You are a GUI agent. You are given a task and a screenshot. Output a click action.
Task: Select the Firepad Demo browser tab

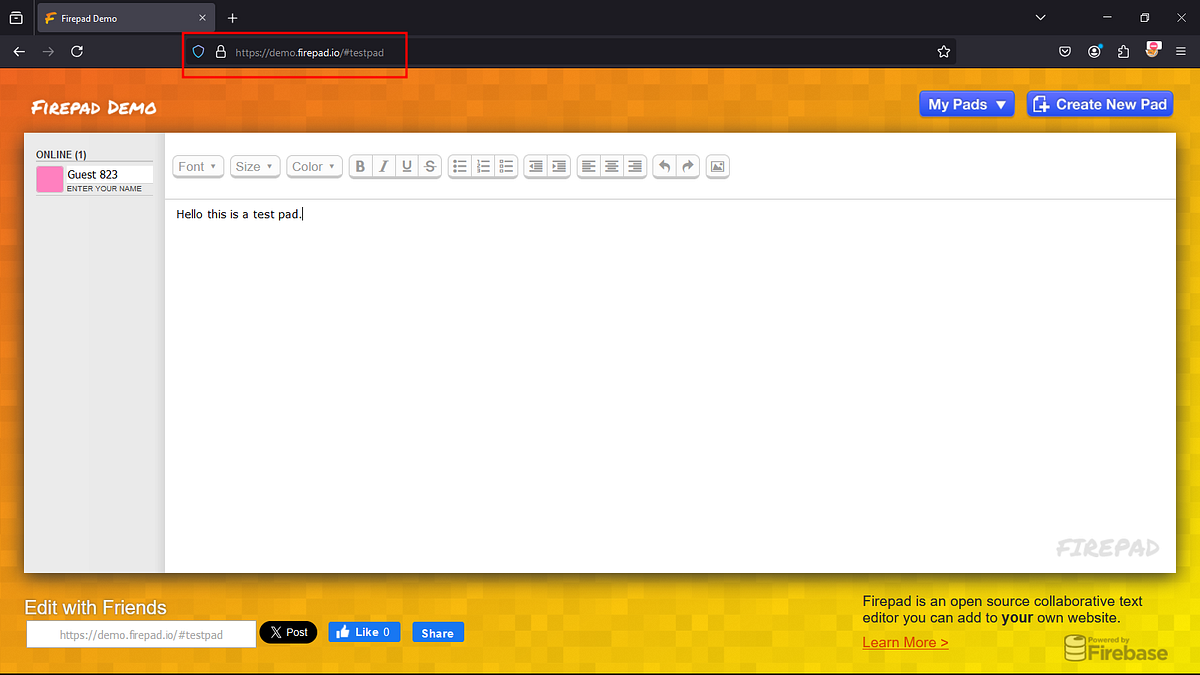pyautogui.click(x=110, y=17)
